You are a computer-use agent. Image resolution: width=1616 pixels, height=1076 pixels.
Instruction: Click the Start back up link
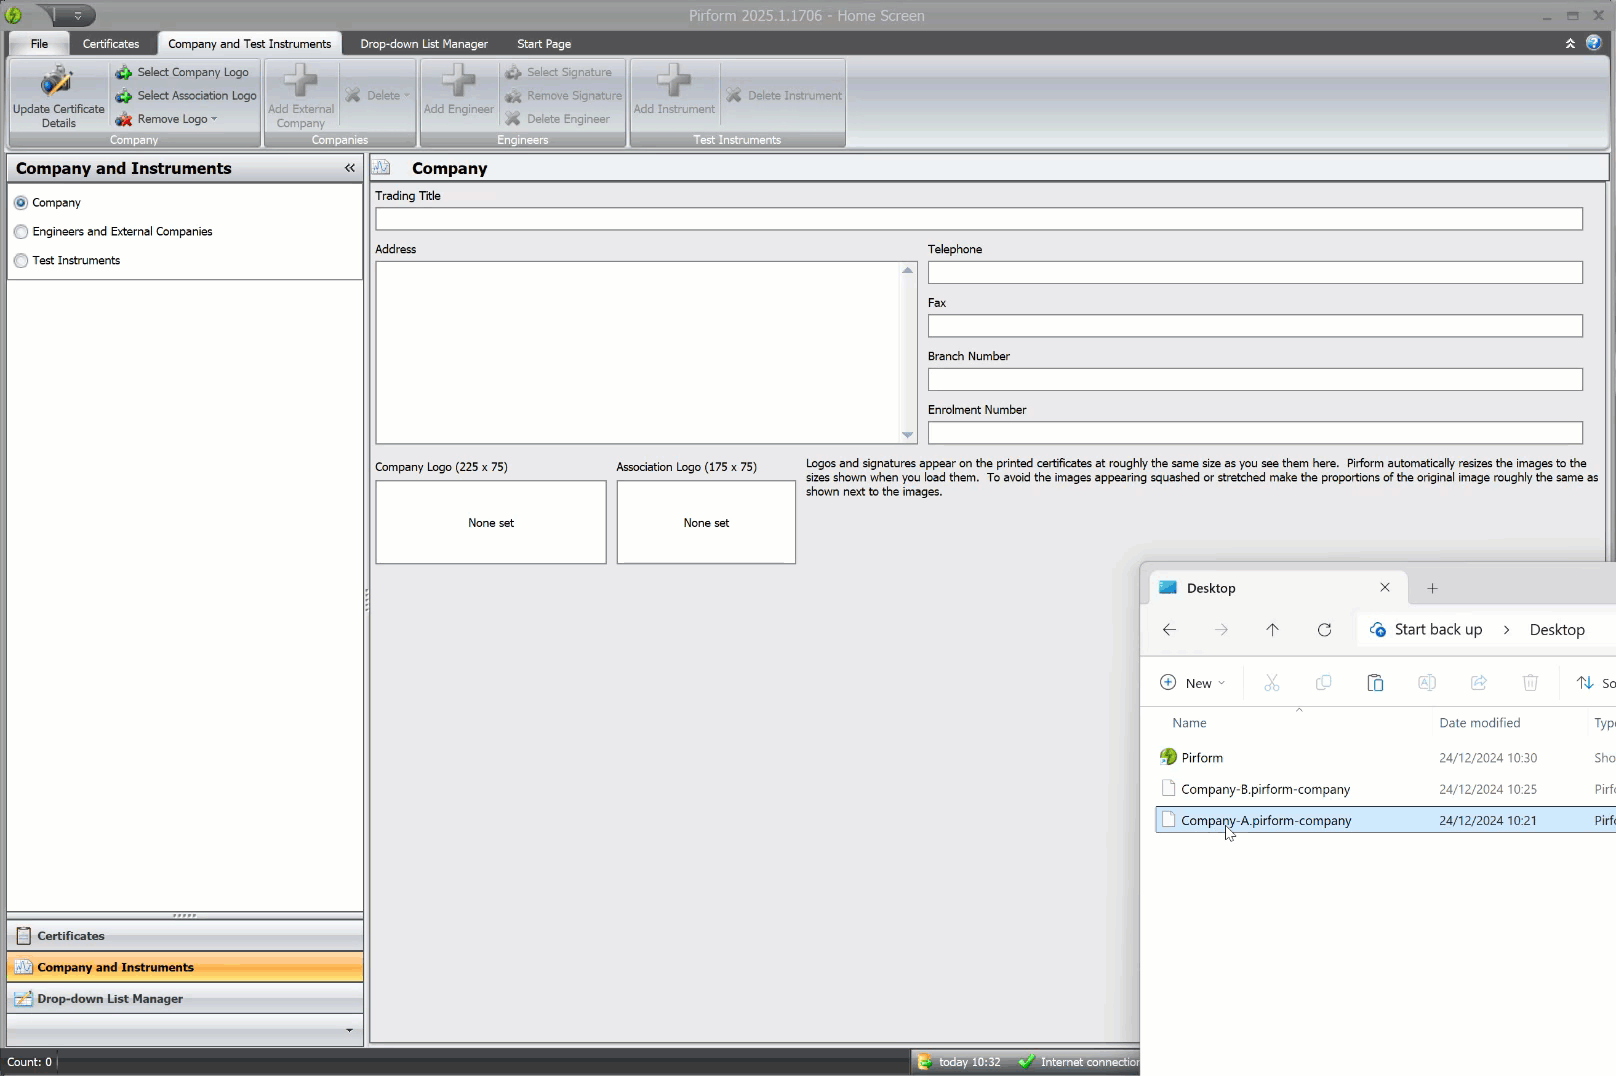[x=1439, y=629]
